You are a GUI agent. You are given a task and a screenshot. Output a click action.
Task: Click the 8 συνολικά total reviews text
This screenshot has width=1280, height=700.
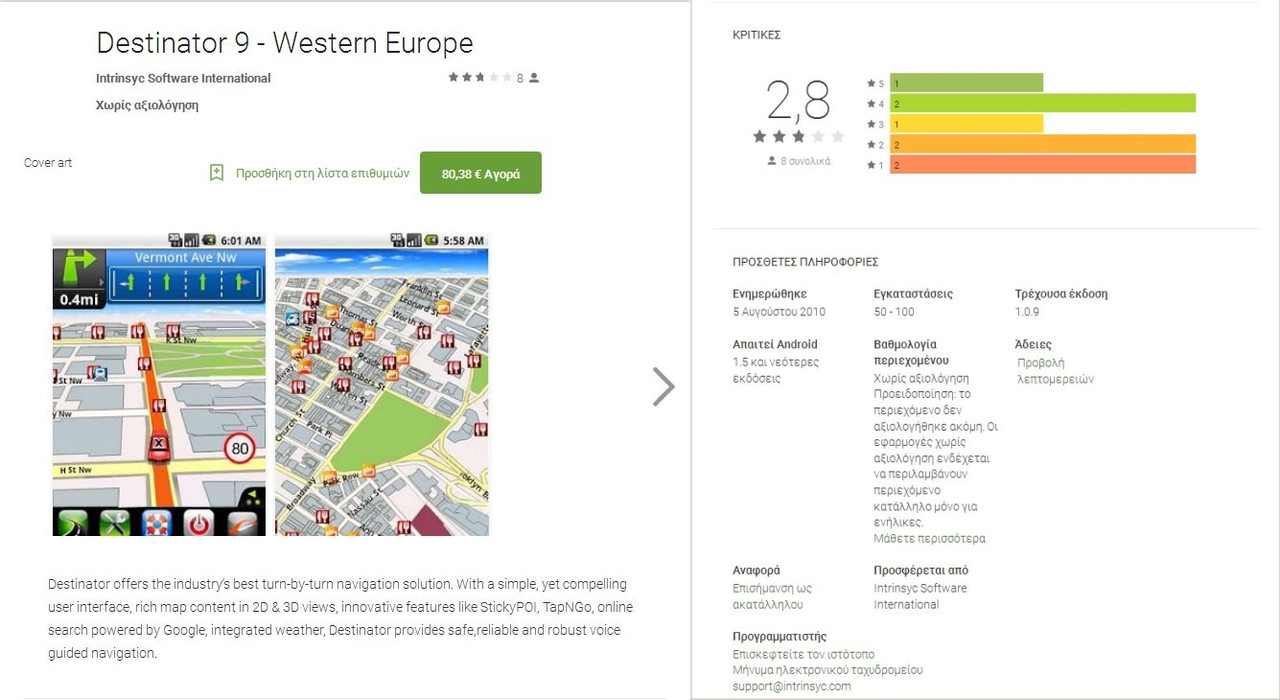807,161
